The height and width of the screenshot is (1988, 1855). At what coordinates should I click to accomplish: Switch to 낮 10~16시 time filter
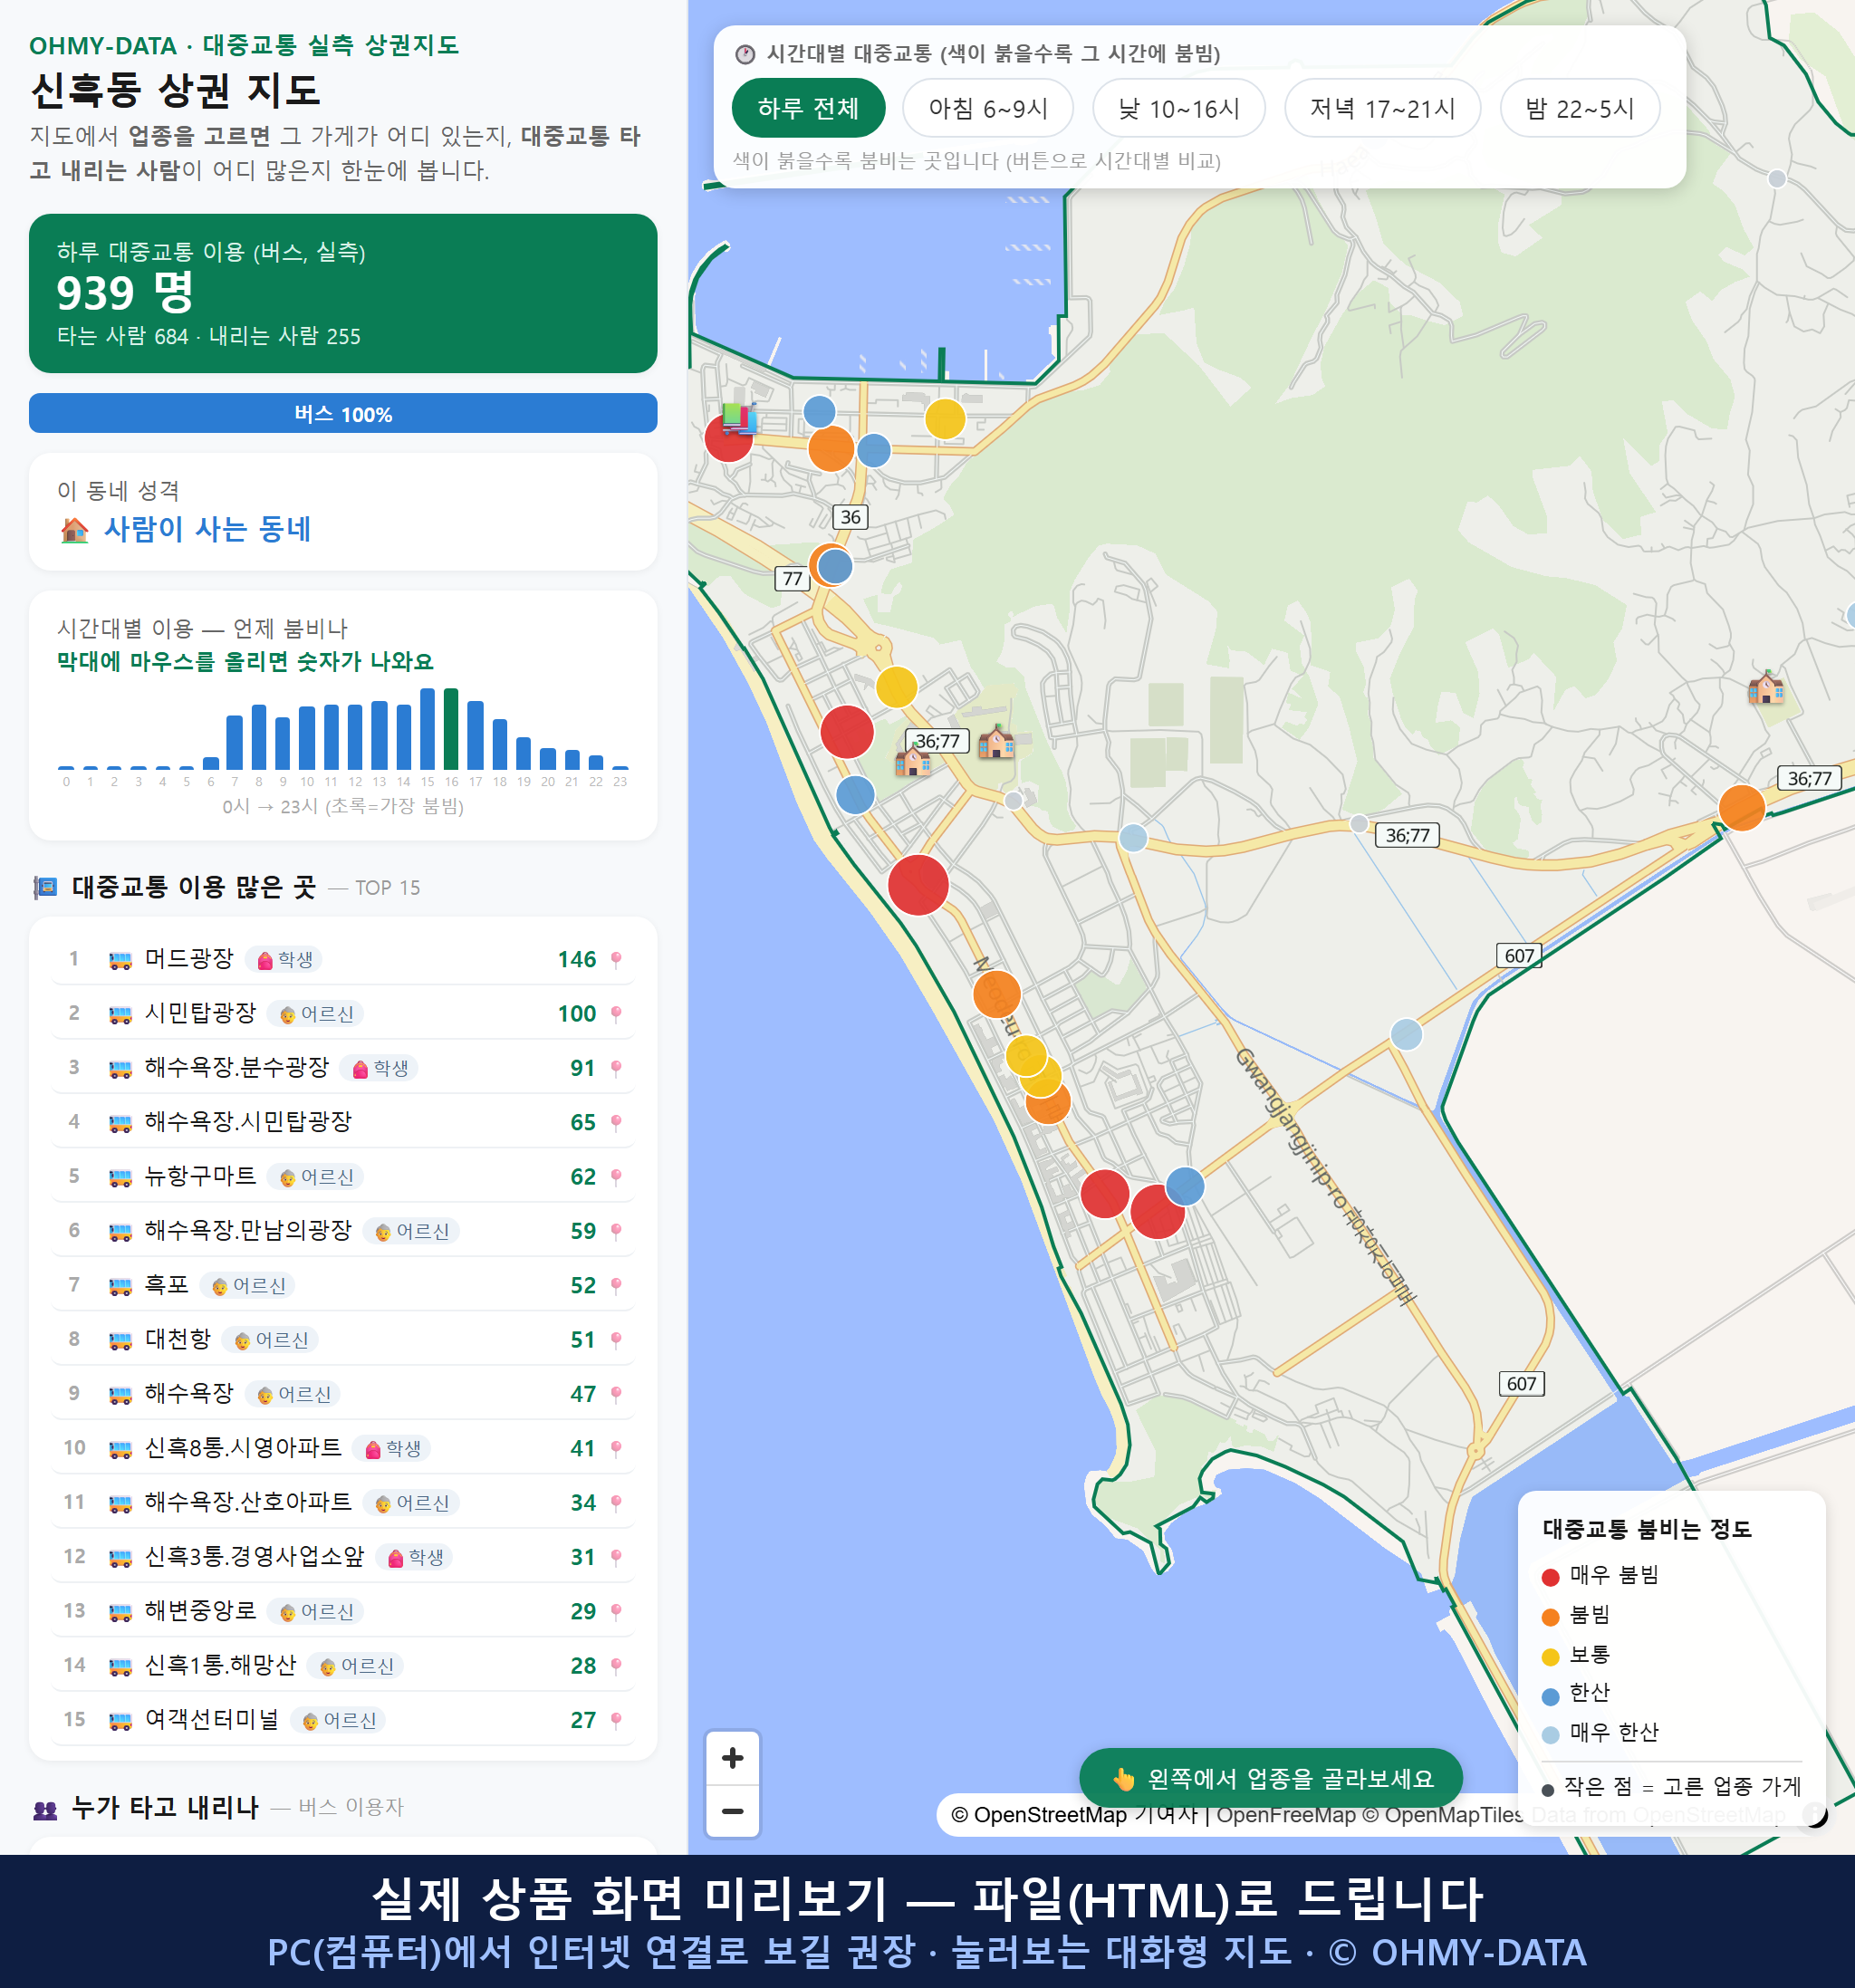pyautogui.click(x=1178, y=108)
